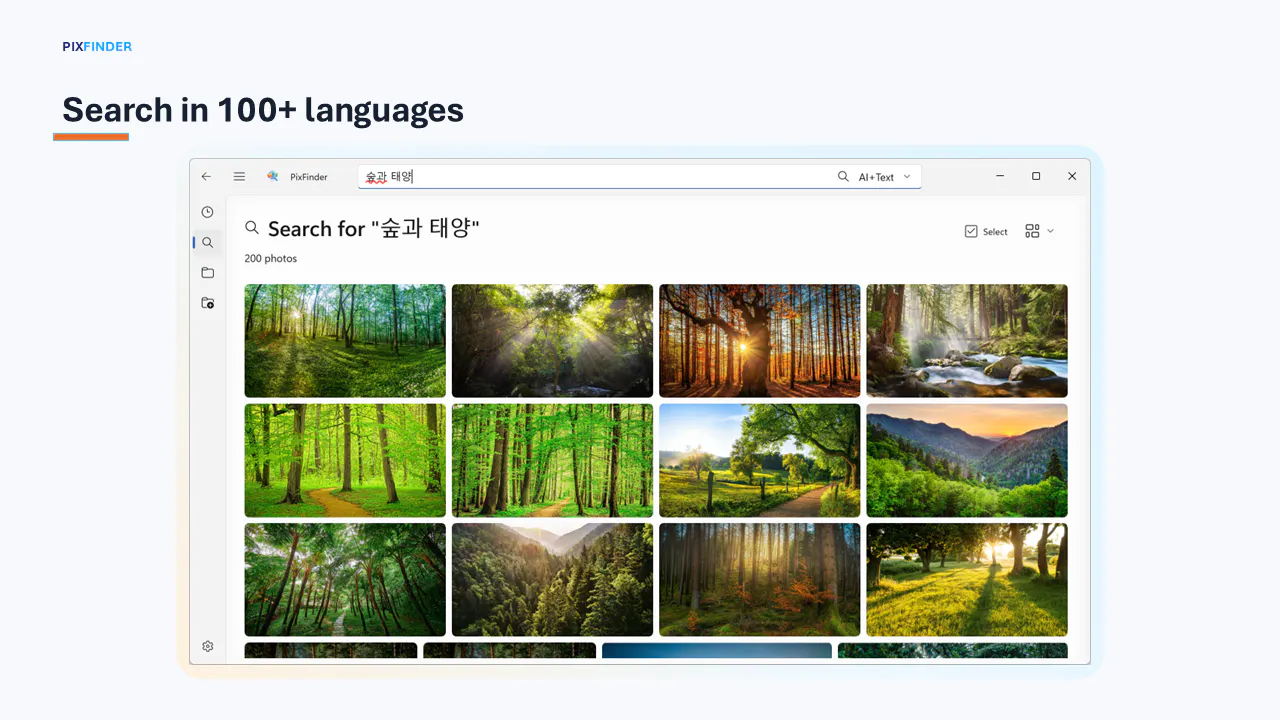The image size is (1280, 720).
Task: Open the dark forest with orange shrub photo
Action: [x=760, y=580]
